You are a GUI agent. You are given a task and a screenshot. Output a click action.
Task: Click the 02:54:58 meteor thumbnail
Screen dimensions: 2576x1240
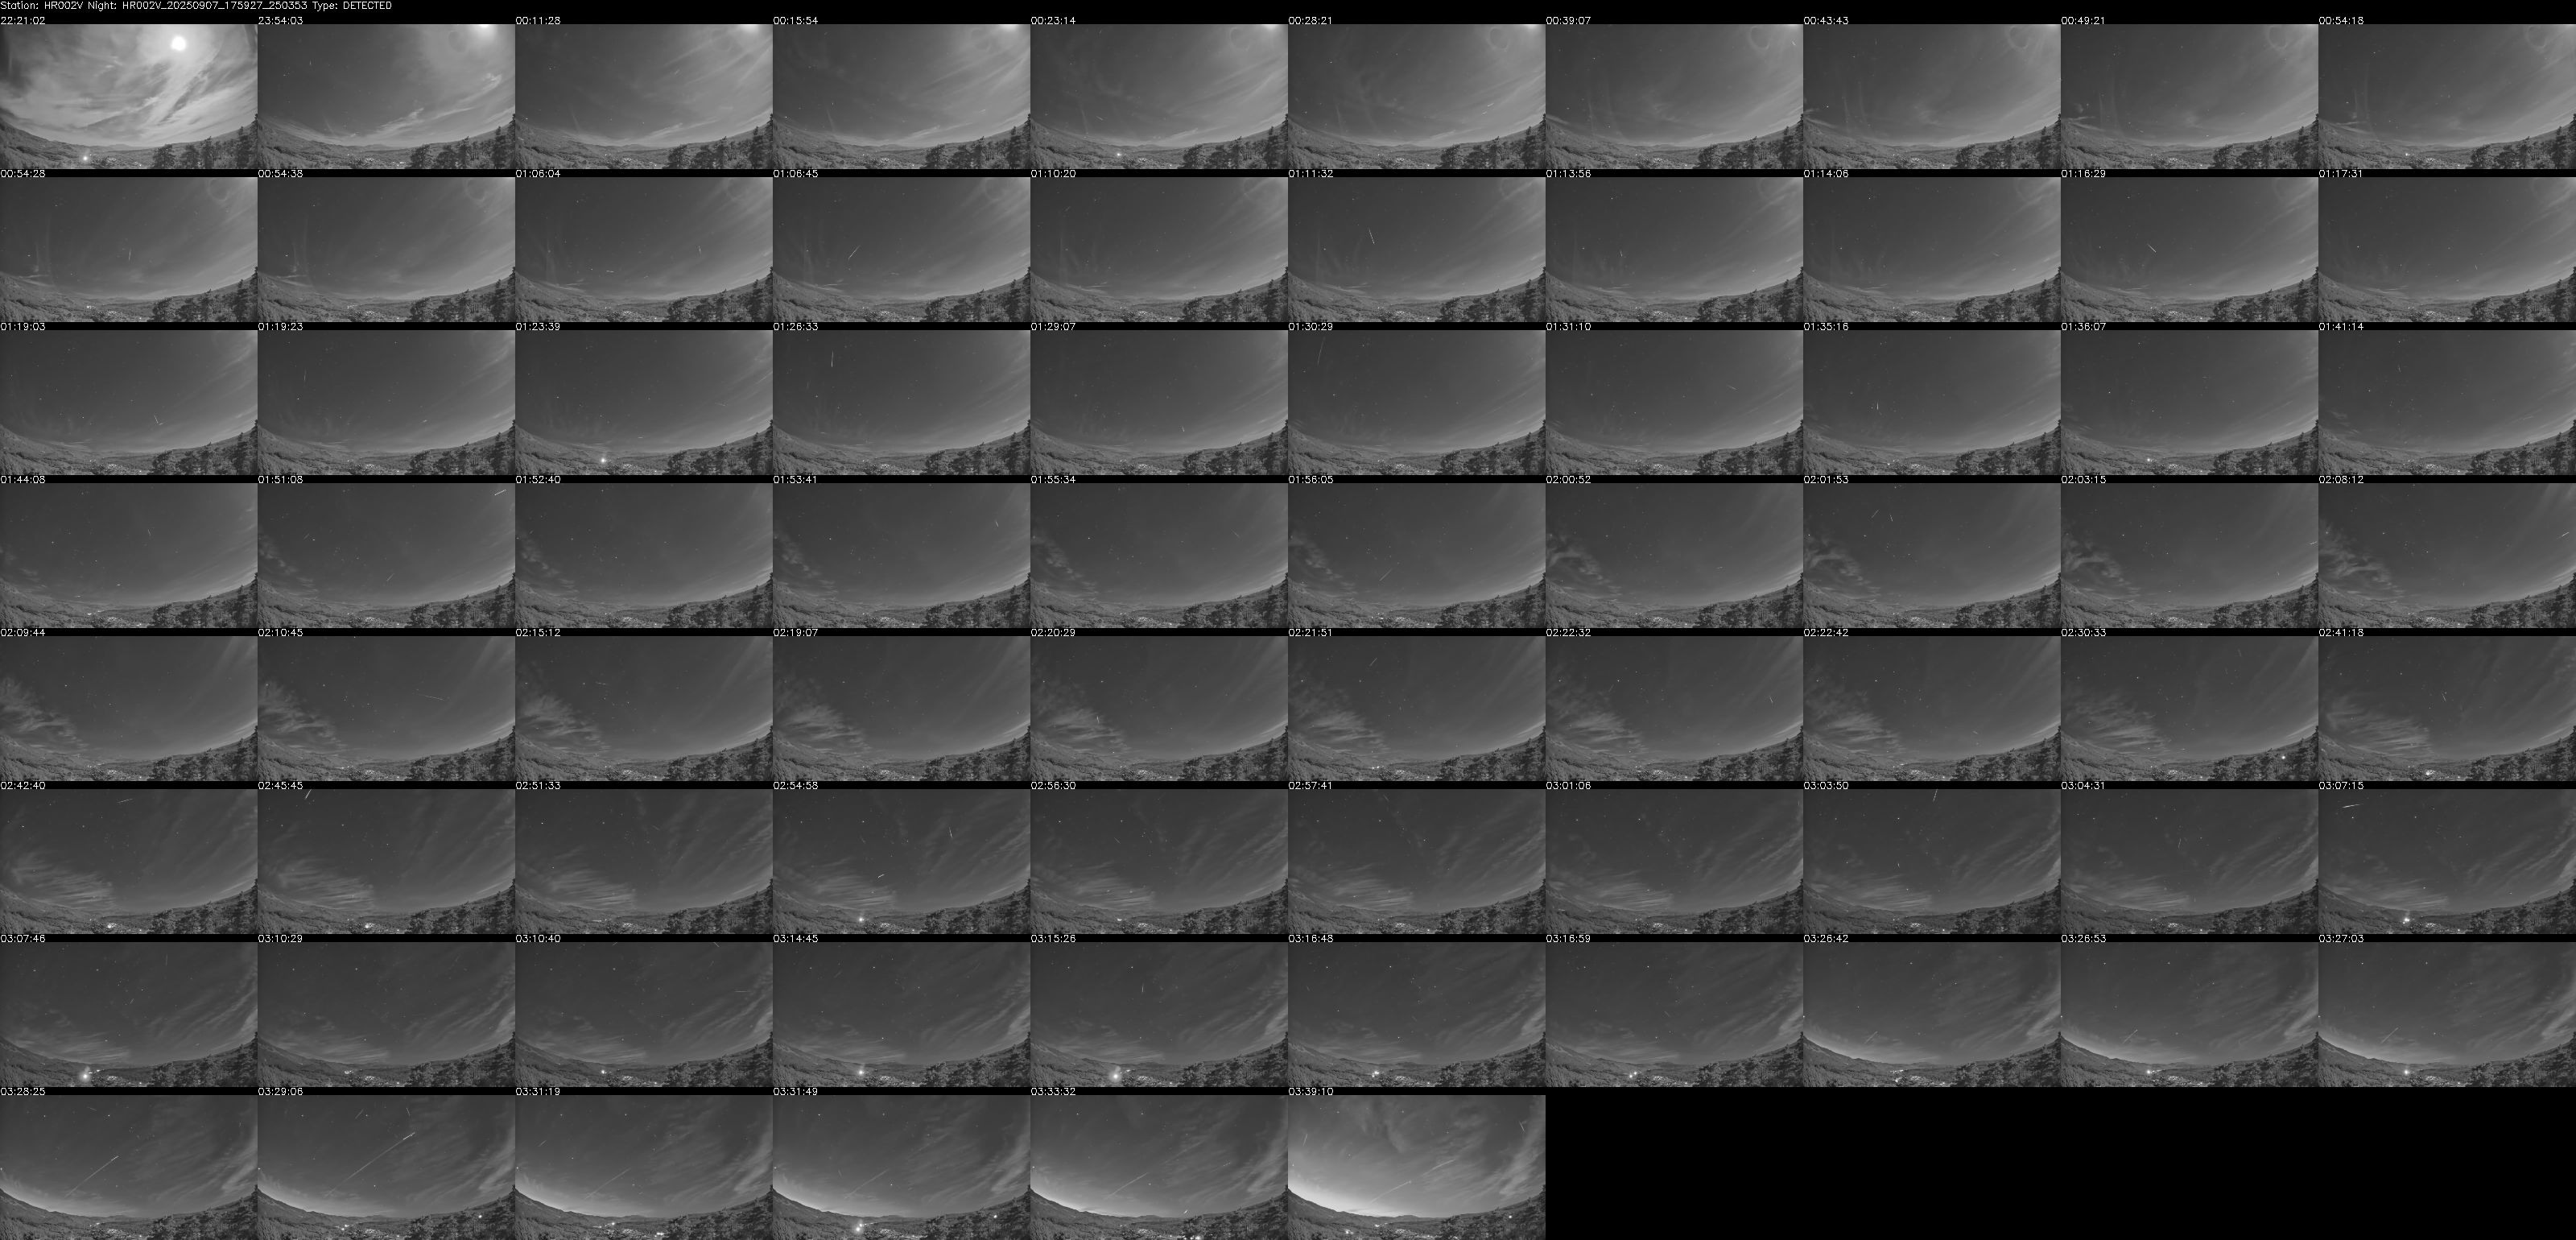[901, 861]
